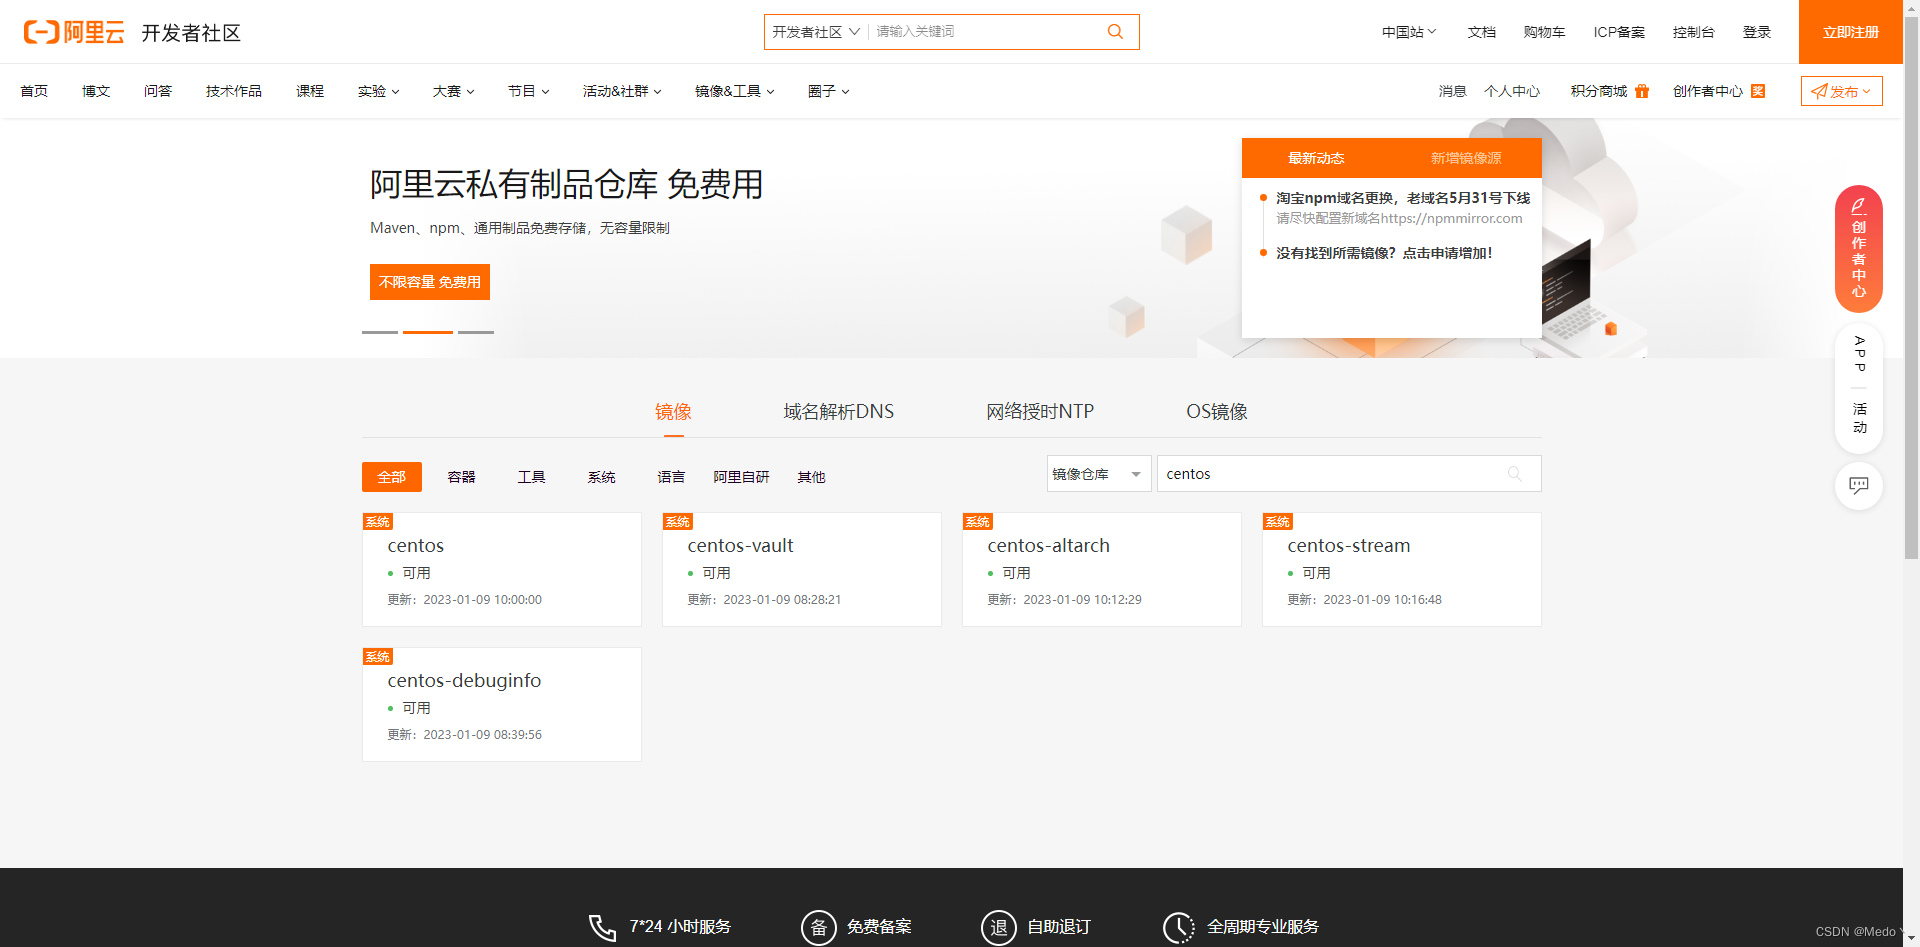
Task: Switch to the 镜像 tab
Action: click(673, 412)
